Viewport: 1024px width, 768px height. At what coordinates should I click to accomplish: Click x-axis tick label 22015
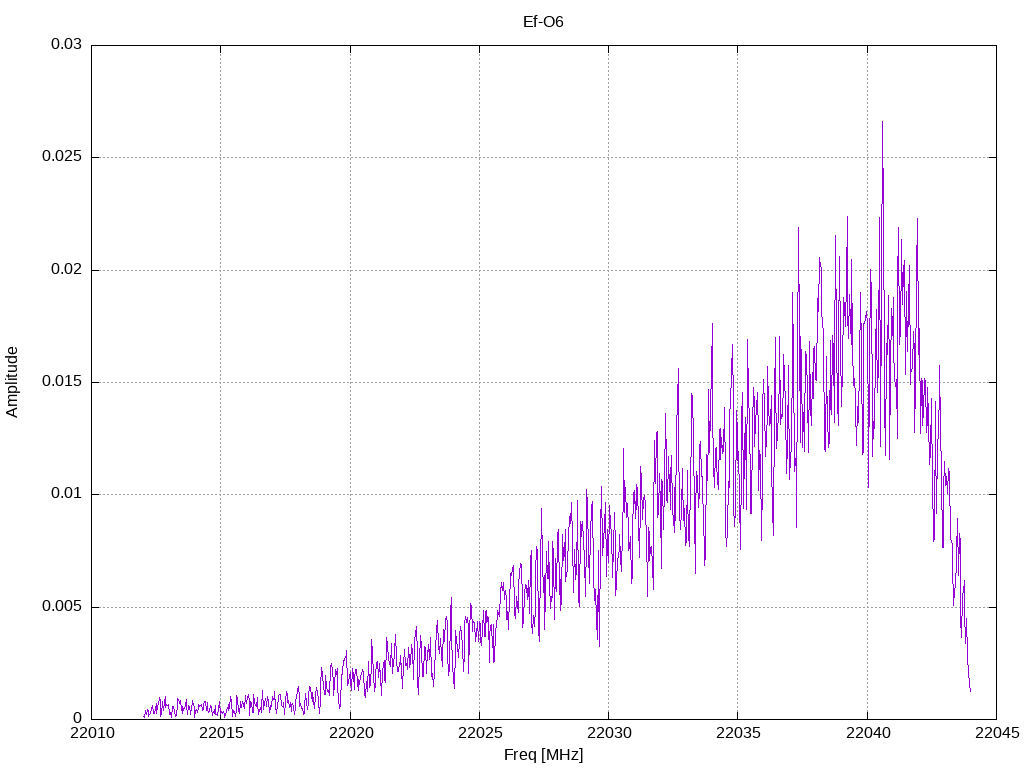click(x=221, y=733)
